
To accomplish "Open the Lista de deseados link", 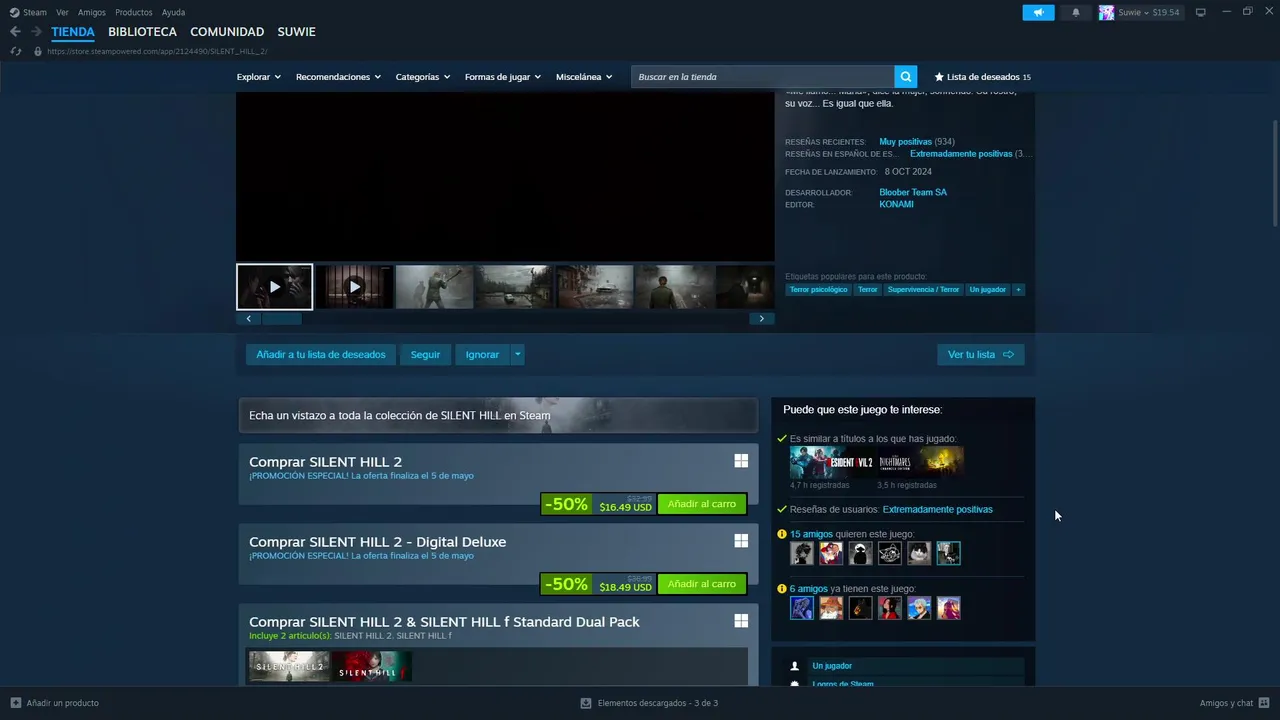I will point(983,77).
